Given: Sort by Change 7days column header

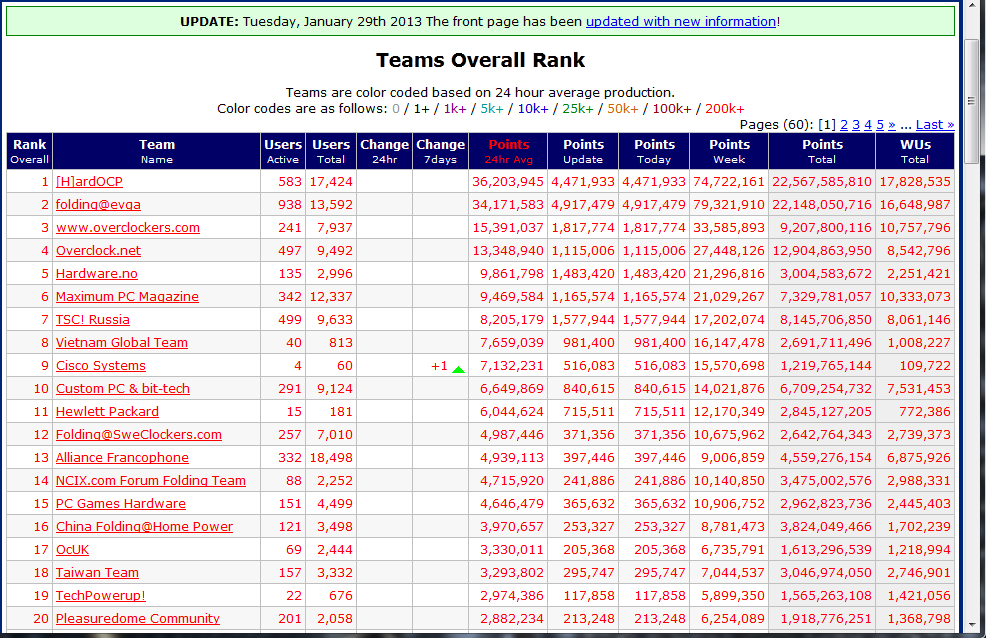Looking at the screenshot, I should 440,151.
